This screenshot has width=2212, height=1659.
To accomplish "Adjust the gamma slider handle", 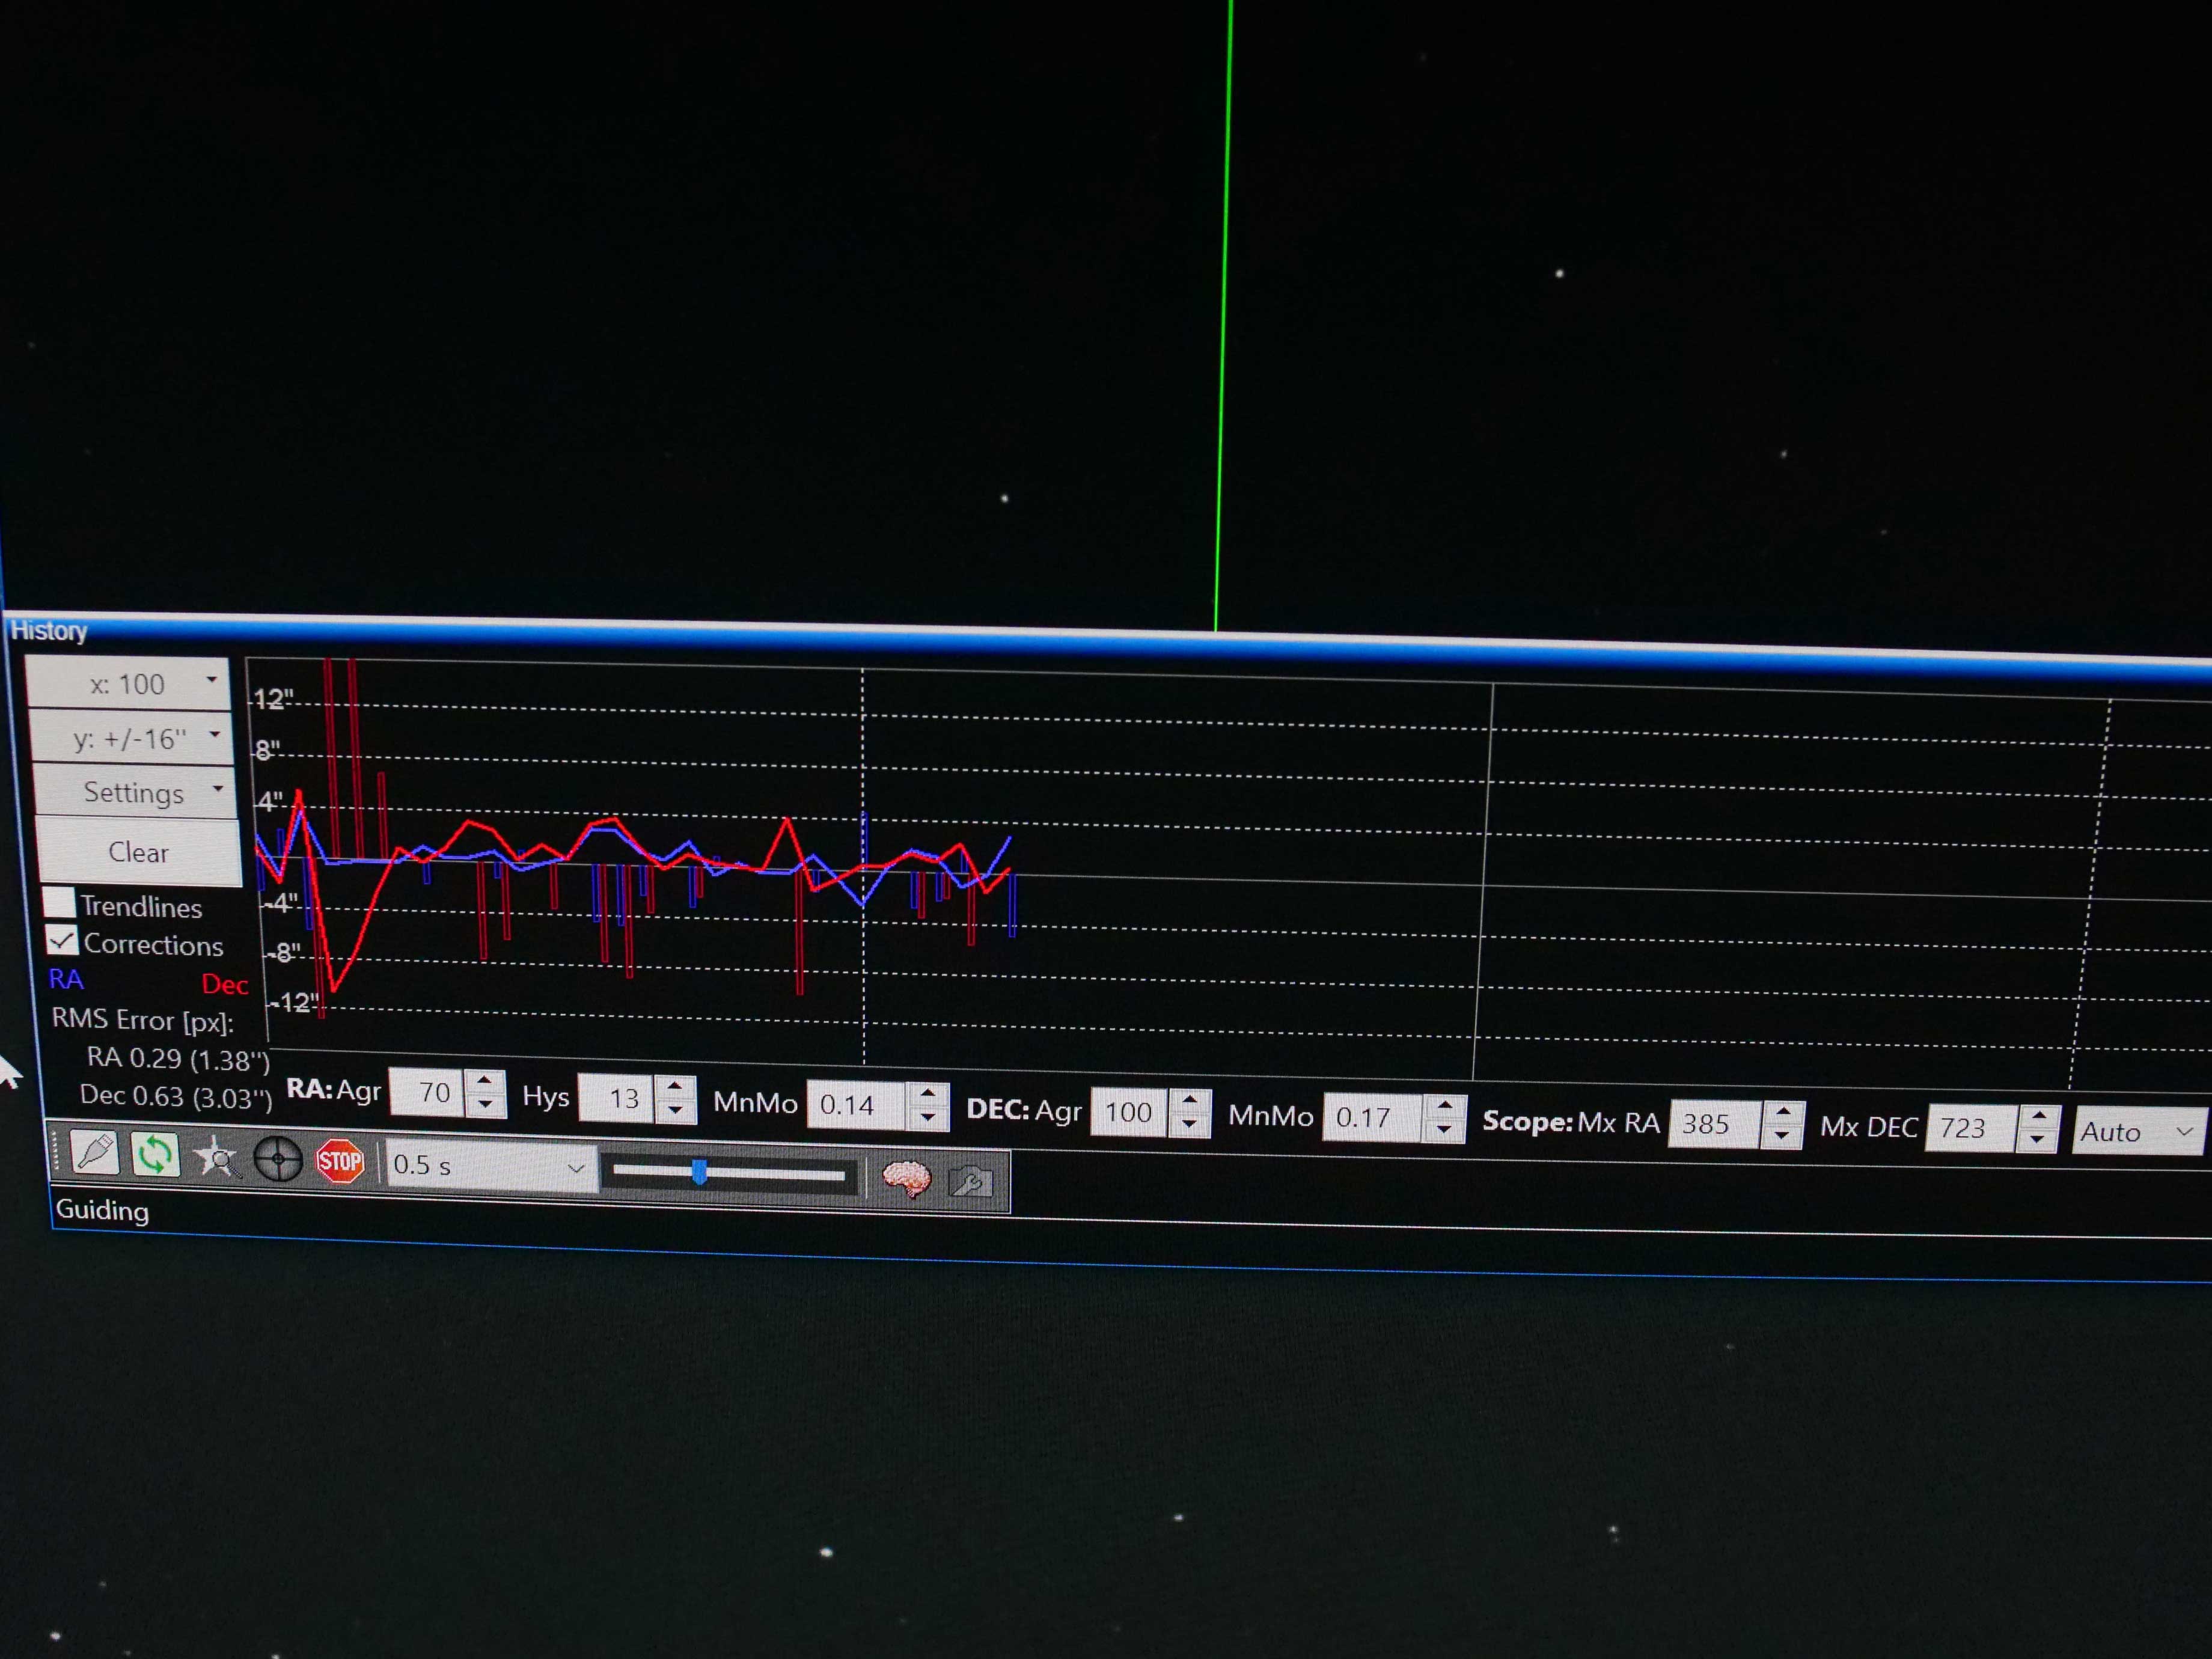I will pos(700,1172).
